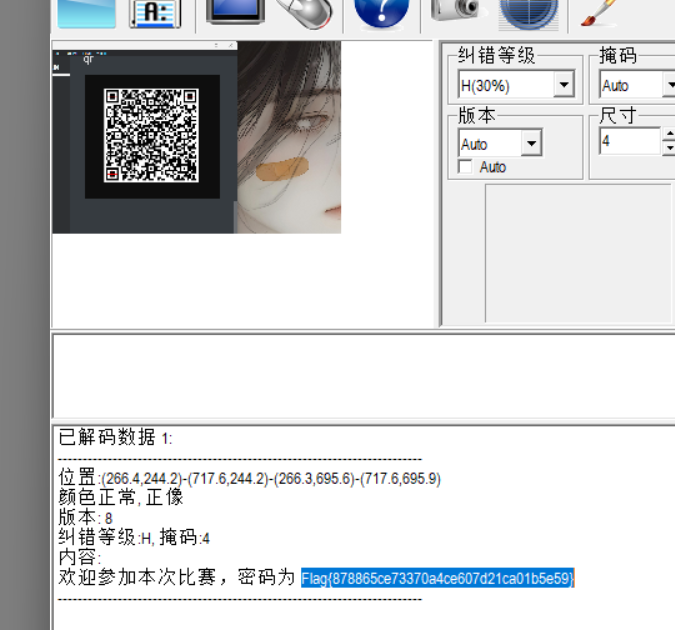Image resolution: width=675 pixels, height=630 pixels.
Task: Click the QR code in the loaded image
Action: click(x=151, y=136)
